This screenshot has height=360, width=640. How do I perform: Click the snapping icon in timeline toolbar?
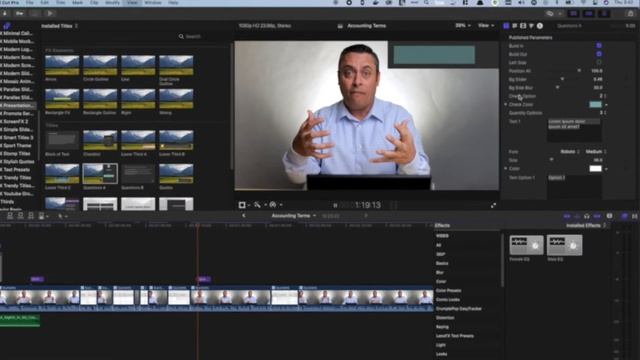(597, 216)
